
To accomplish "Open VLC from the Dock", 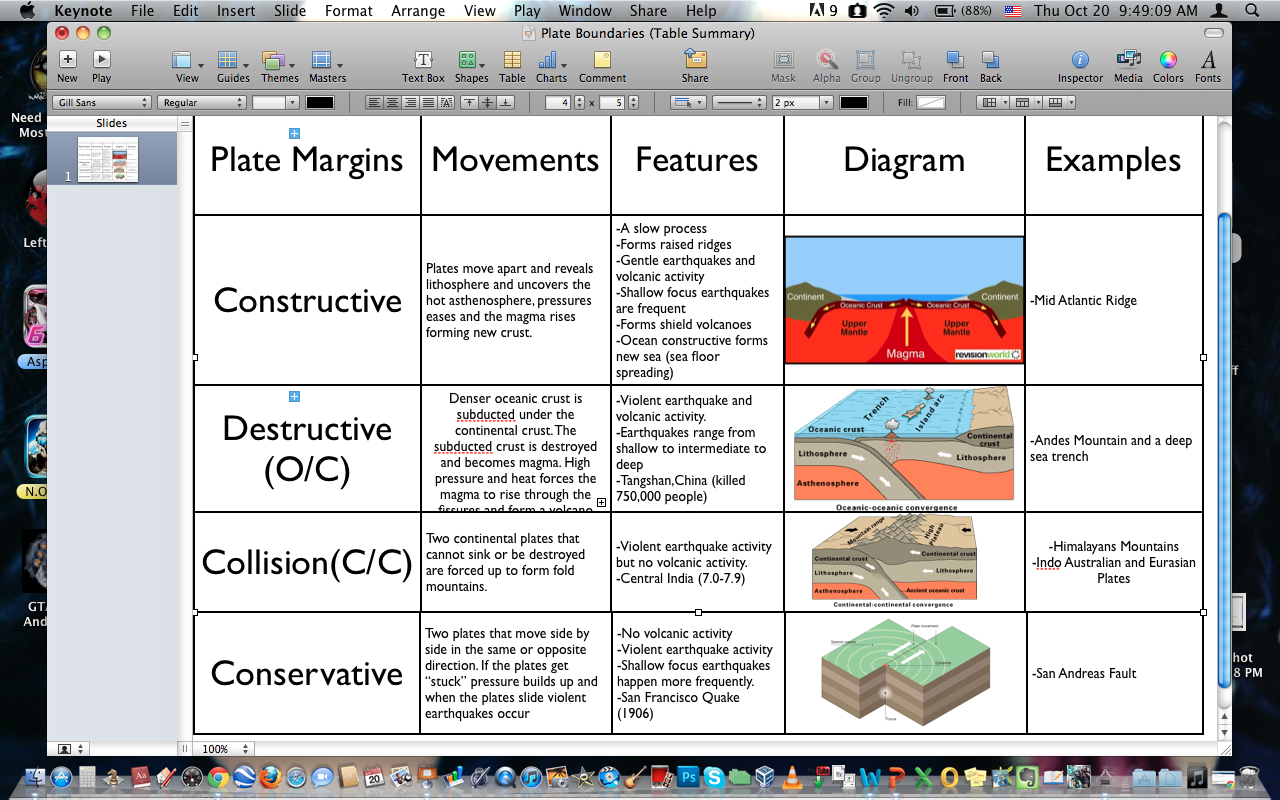I will [791, 777].
